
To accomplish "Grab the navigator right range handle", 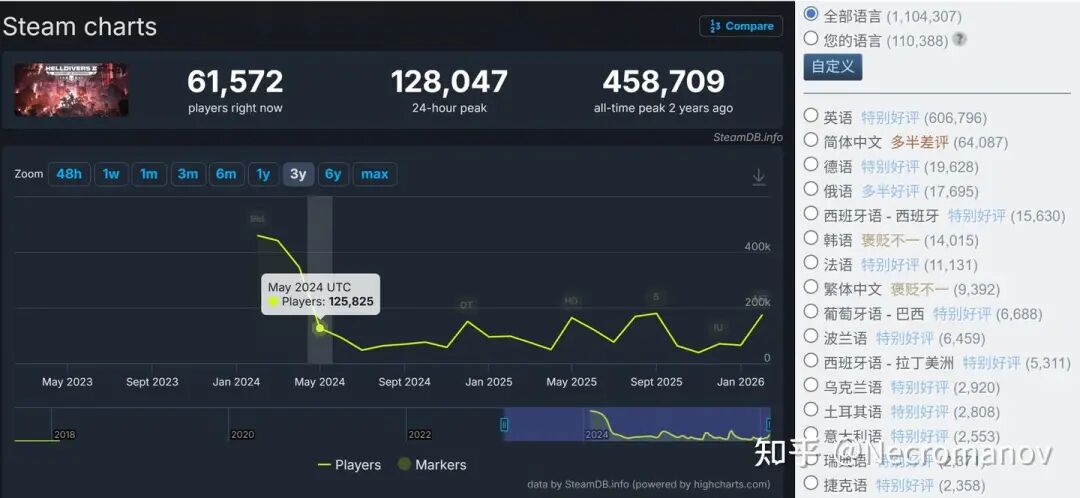I will point(769,425).
